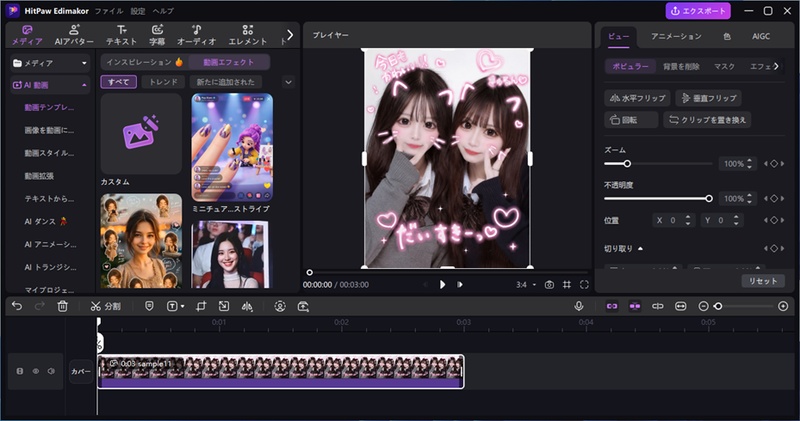The height and width of the screenshot is (421, 800).
Task: Mute the track with the speaker icon
Action: (x=51, y=372)
